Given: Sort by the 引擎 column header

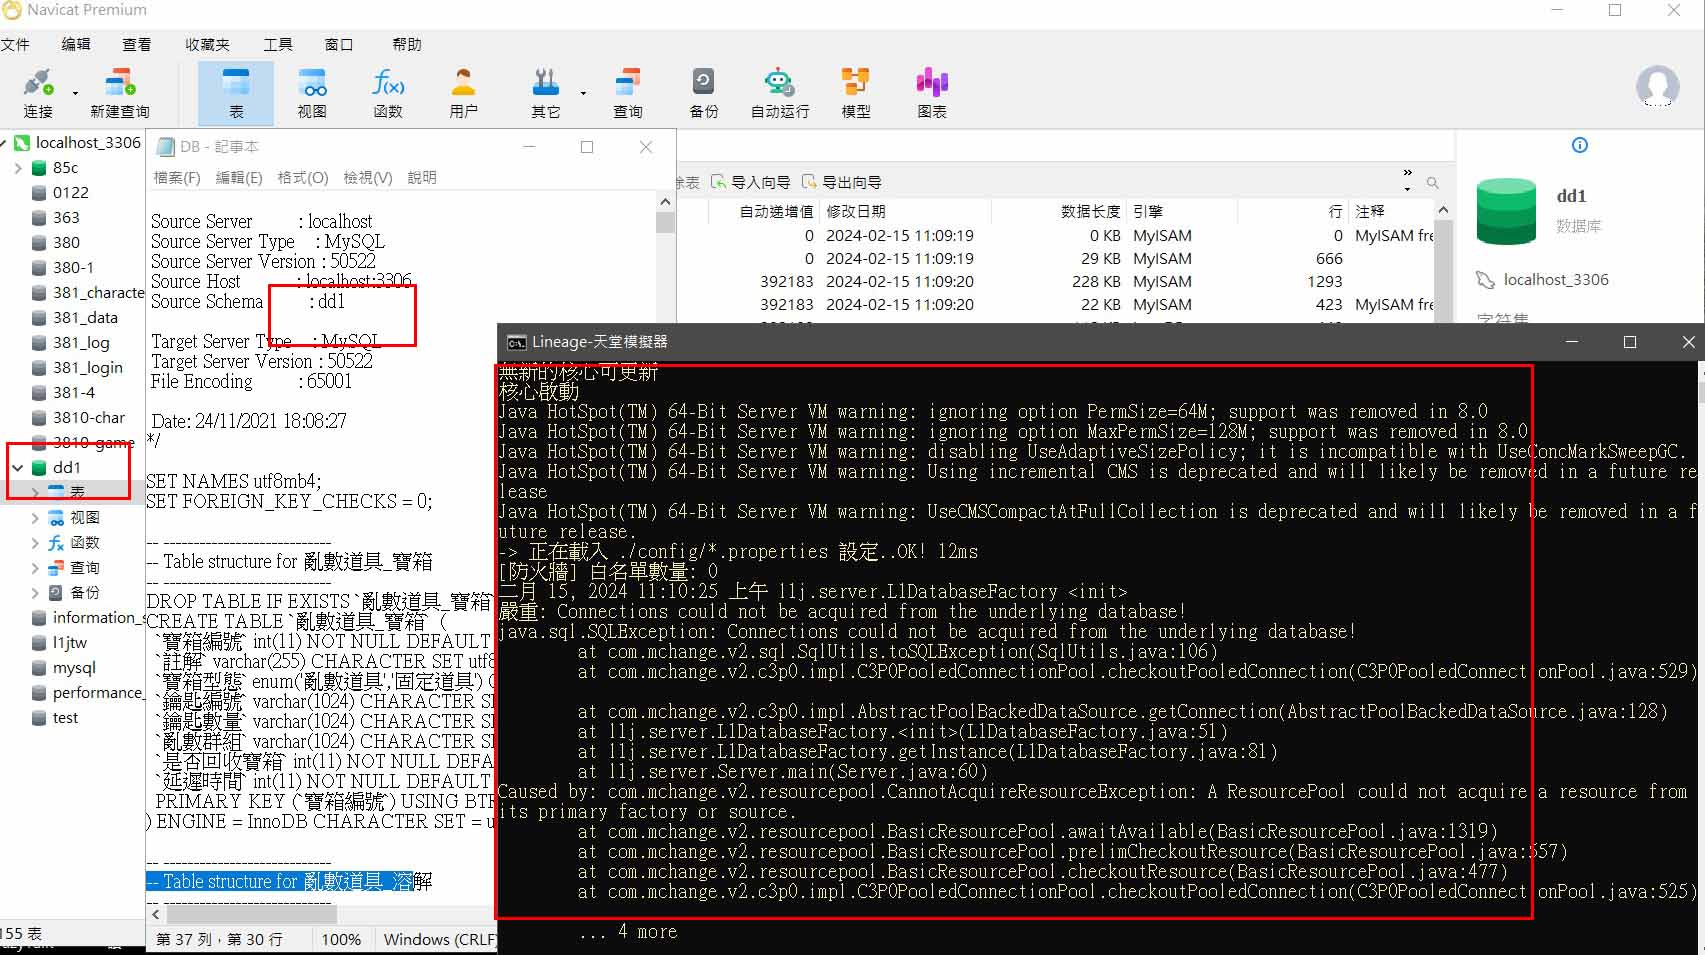Looking at the screenshot, I should (x=1181, y=211).
